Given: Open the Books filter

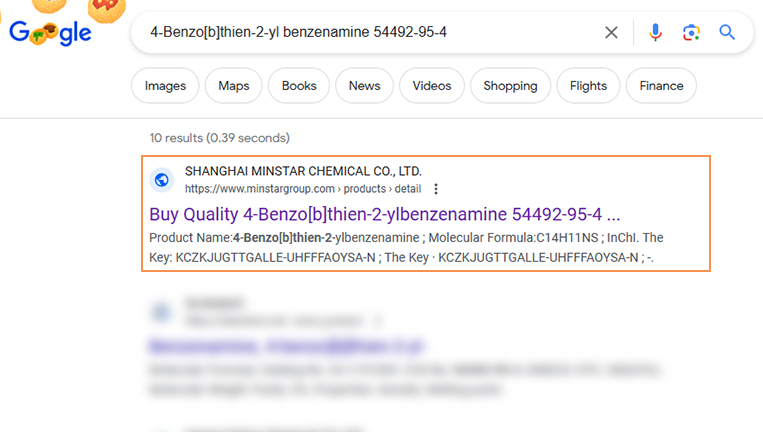Looking at the screenshot, I should pyautogui.click(x=299, y=86).
